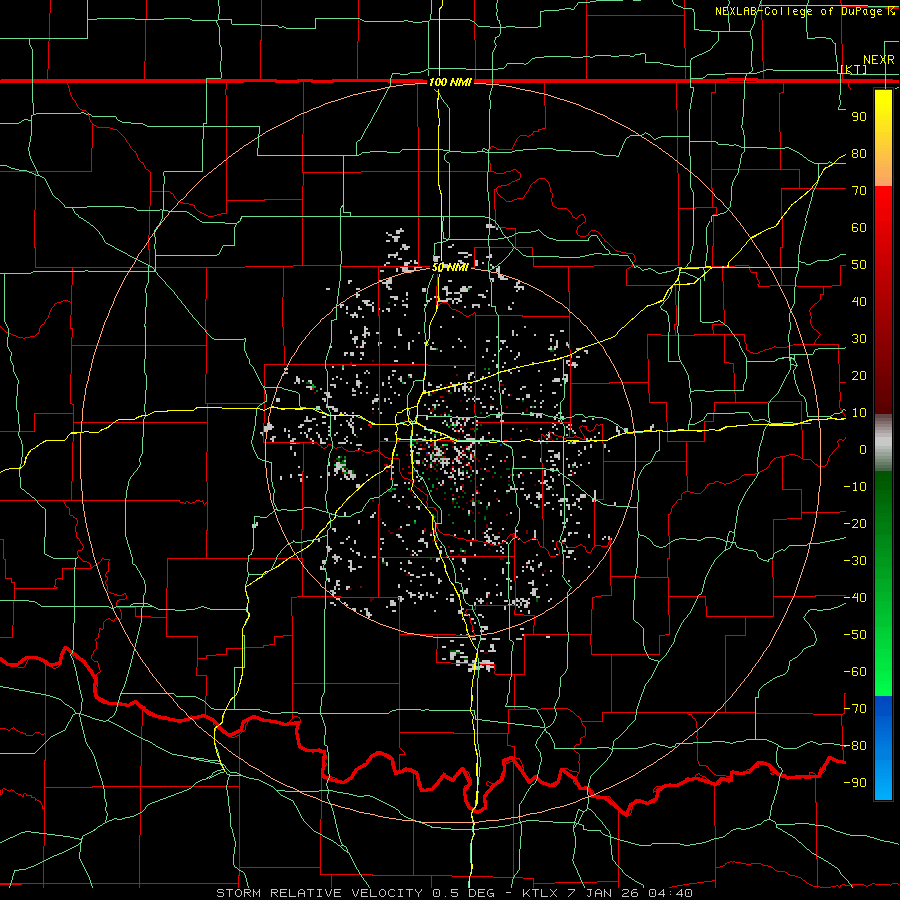Click the -40 value on the velocity scale
Image resolution: width=900 pixels, height=900 pixels.
pyautogui.click(x=855, y=598)
